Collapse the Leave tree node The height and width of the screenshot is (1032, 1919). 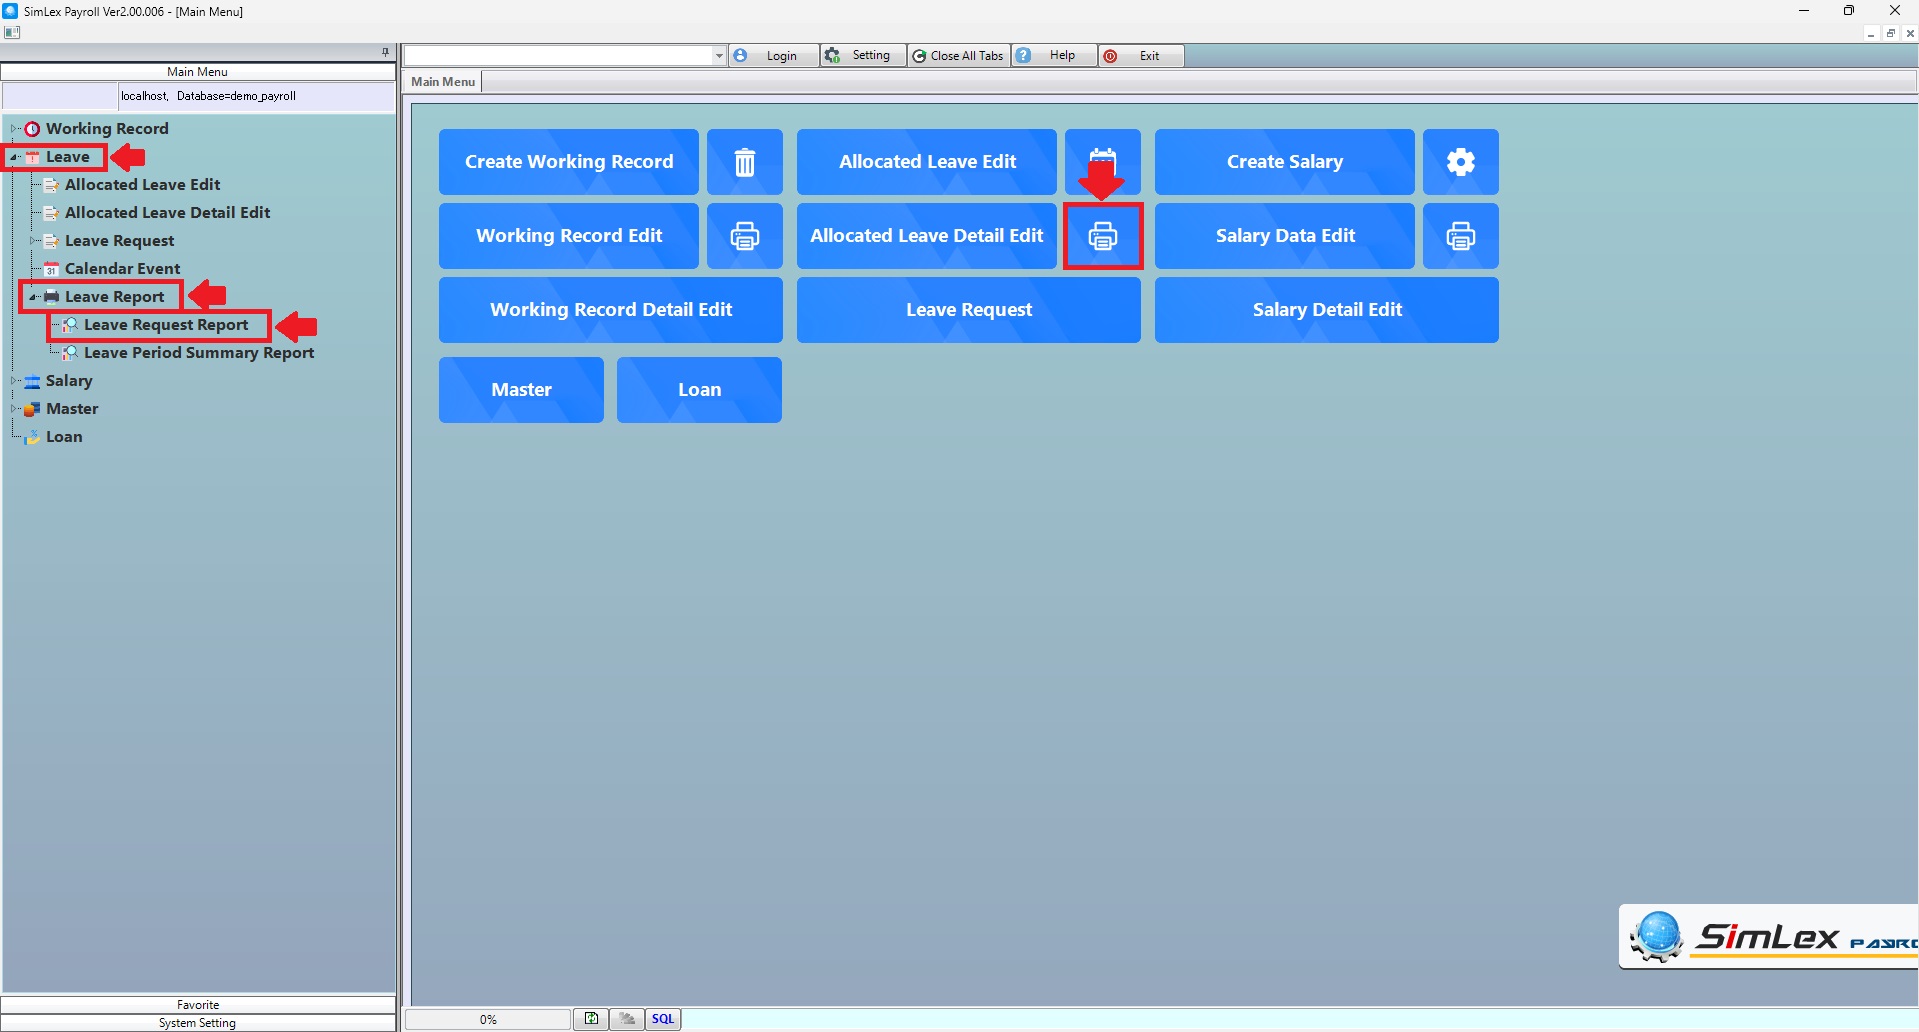(14, 157)
